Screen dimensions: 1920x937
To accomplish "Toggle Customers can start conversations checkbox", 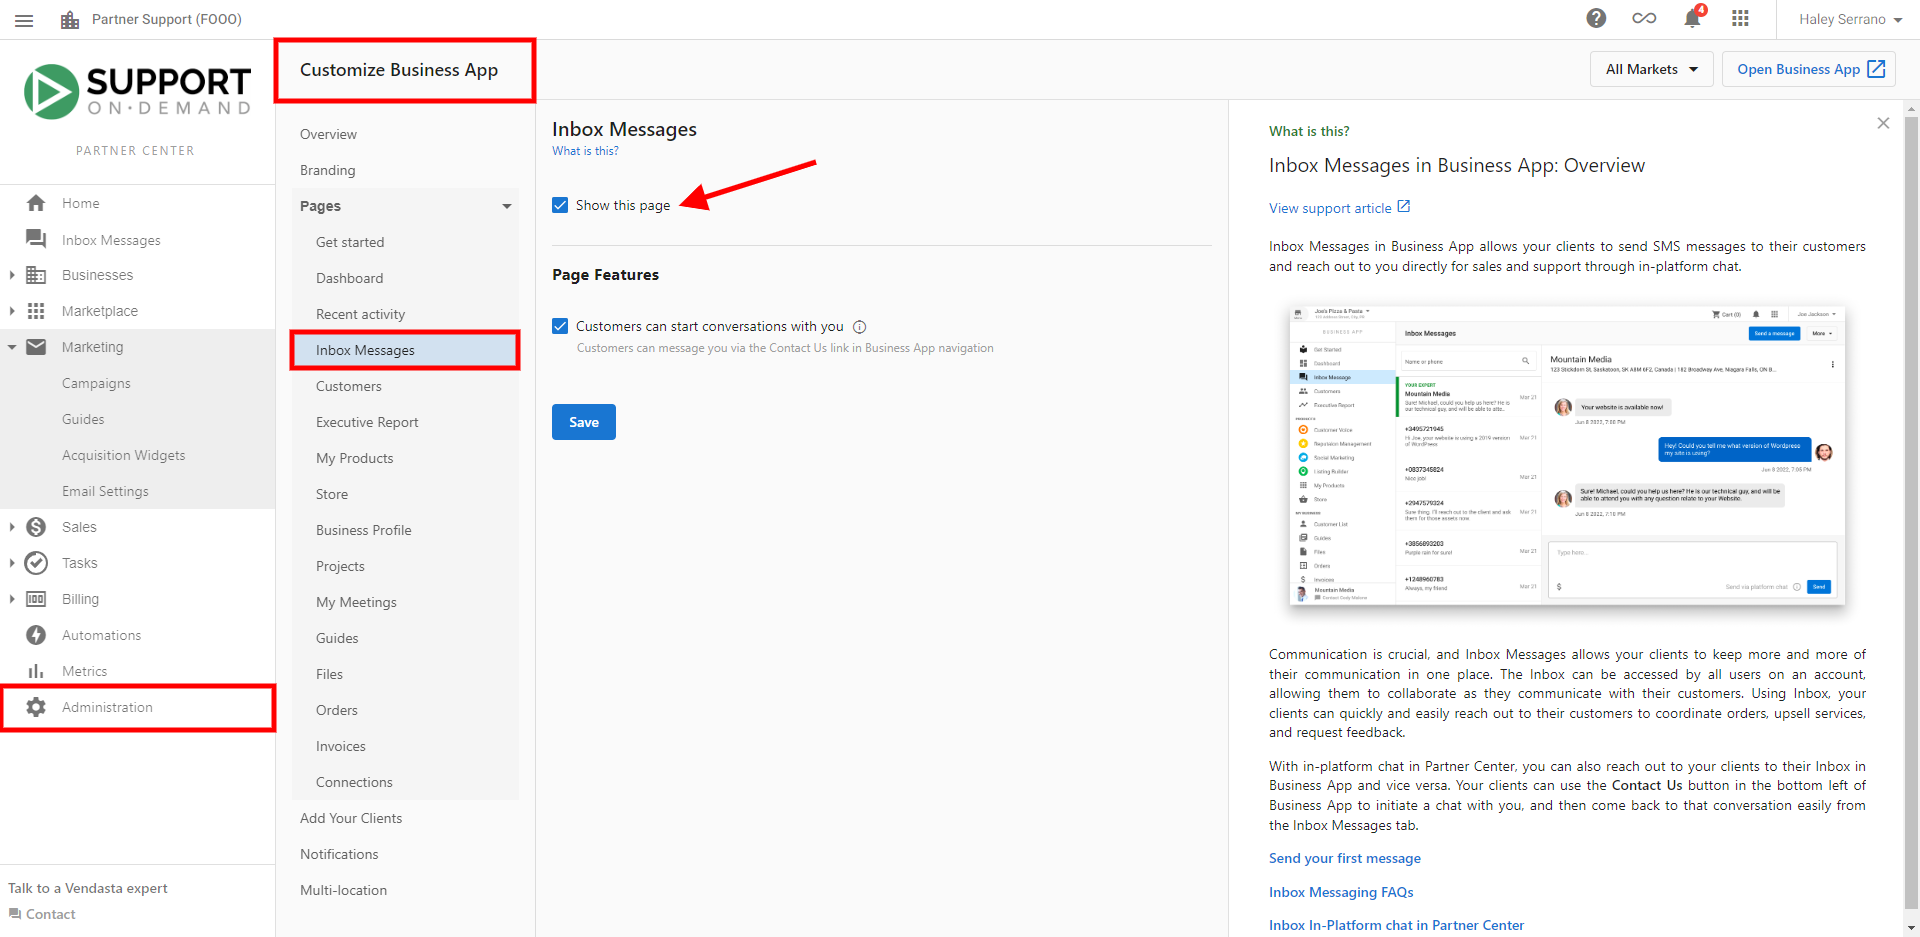I will tap(560, 326).
